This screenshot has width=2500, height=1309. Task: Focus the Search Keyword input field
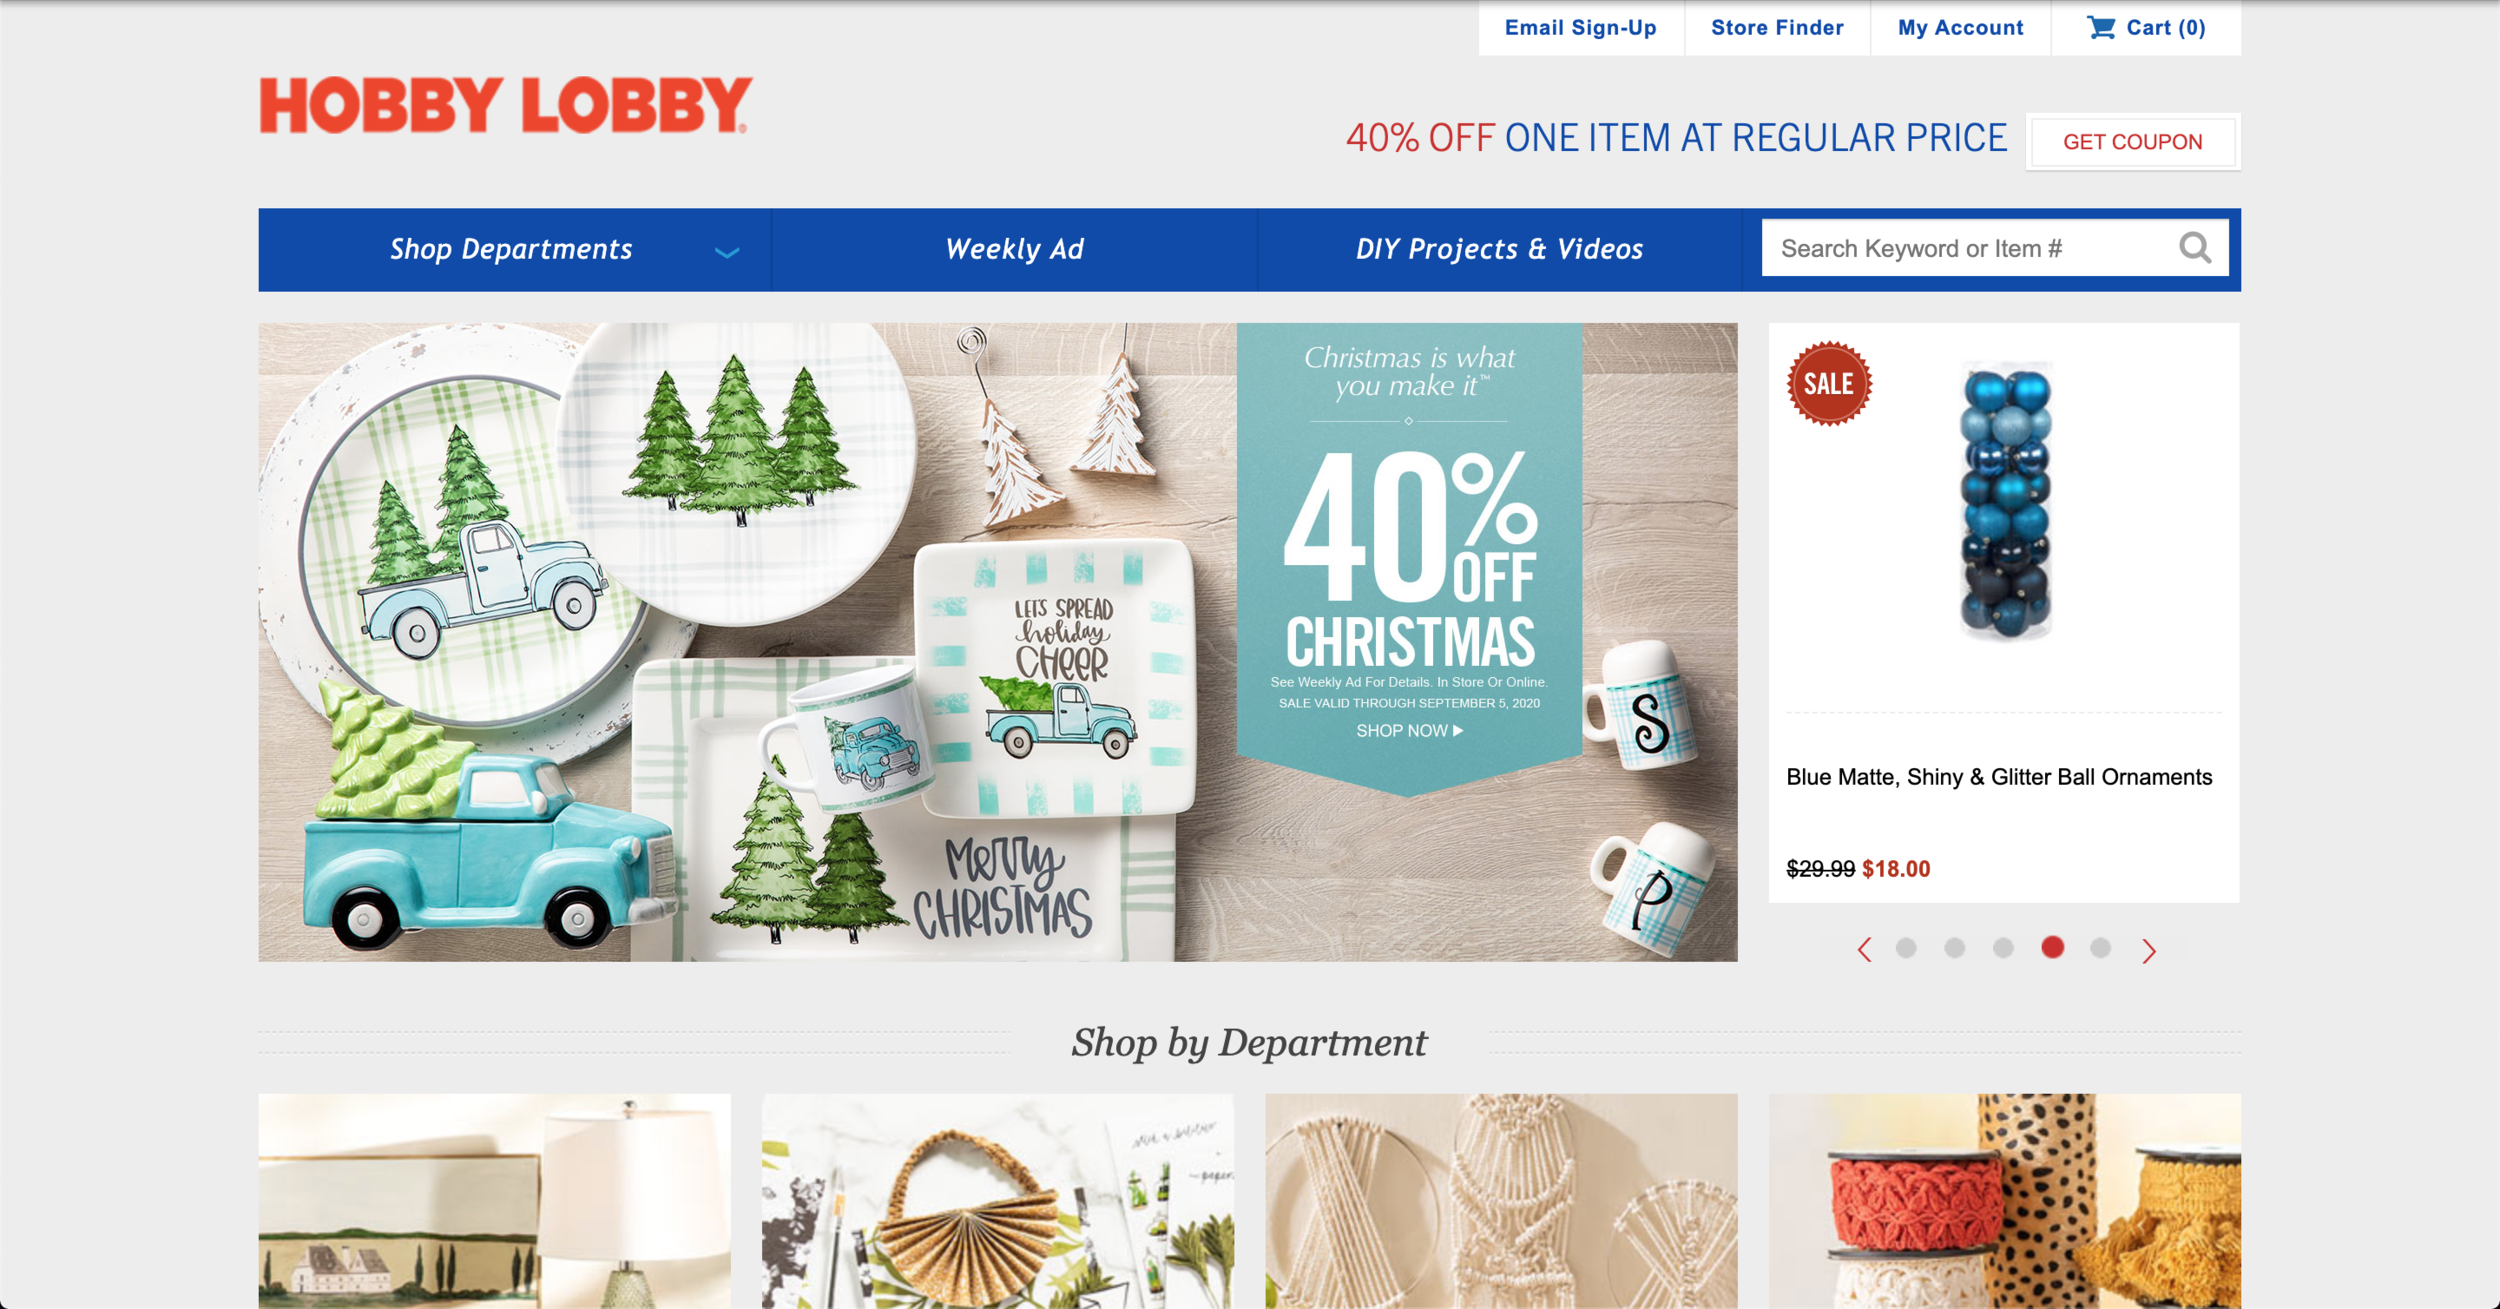(1968, 248)
